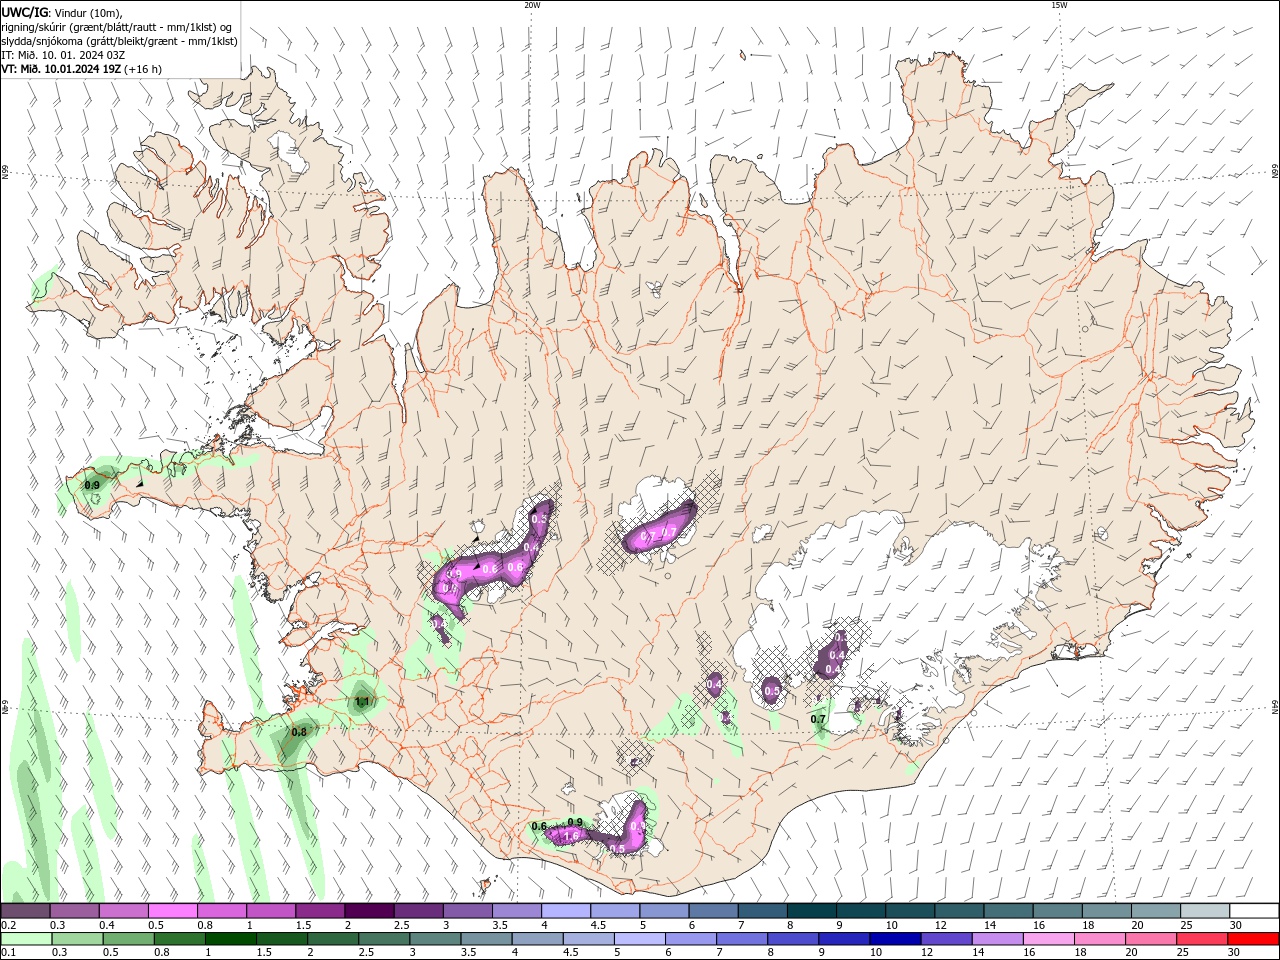The width and height of the screenshot is (1280, 960).
Task: Click the 0.2–0.3 swatch in upper snow scale
Action: point(26,910)
